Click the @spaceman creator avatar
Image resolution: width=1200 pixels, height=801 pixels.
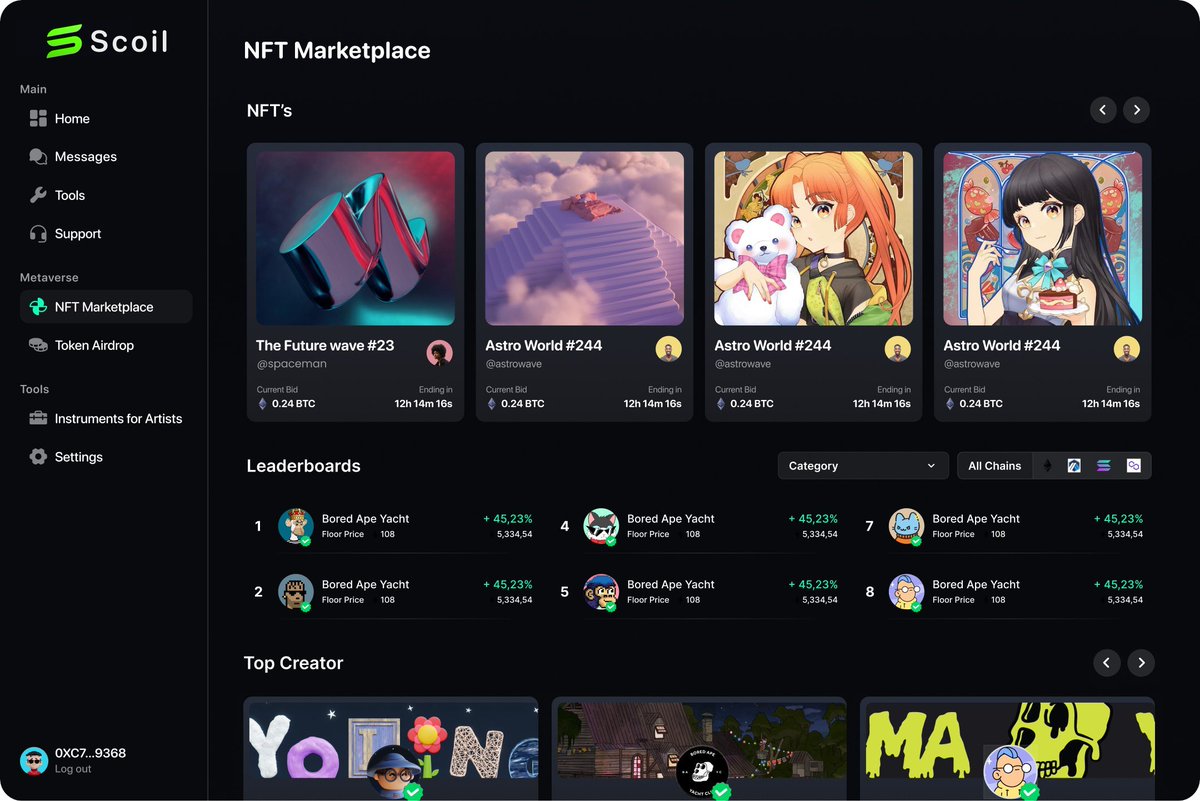pos(440,352)
